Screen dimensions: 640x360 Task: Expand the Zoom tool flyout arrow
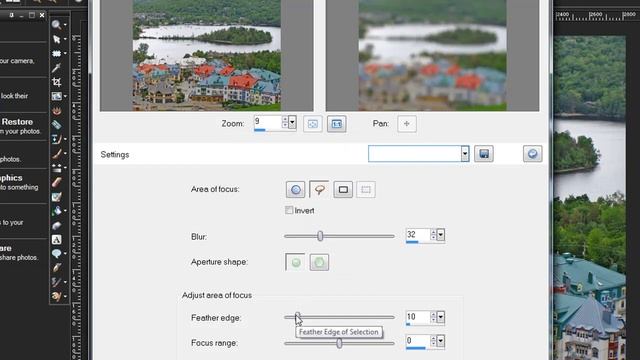[65, 25]
